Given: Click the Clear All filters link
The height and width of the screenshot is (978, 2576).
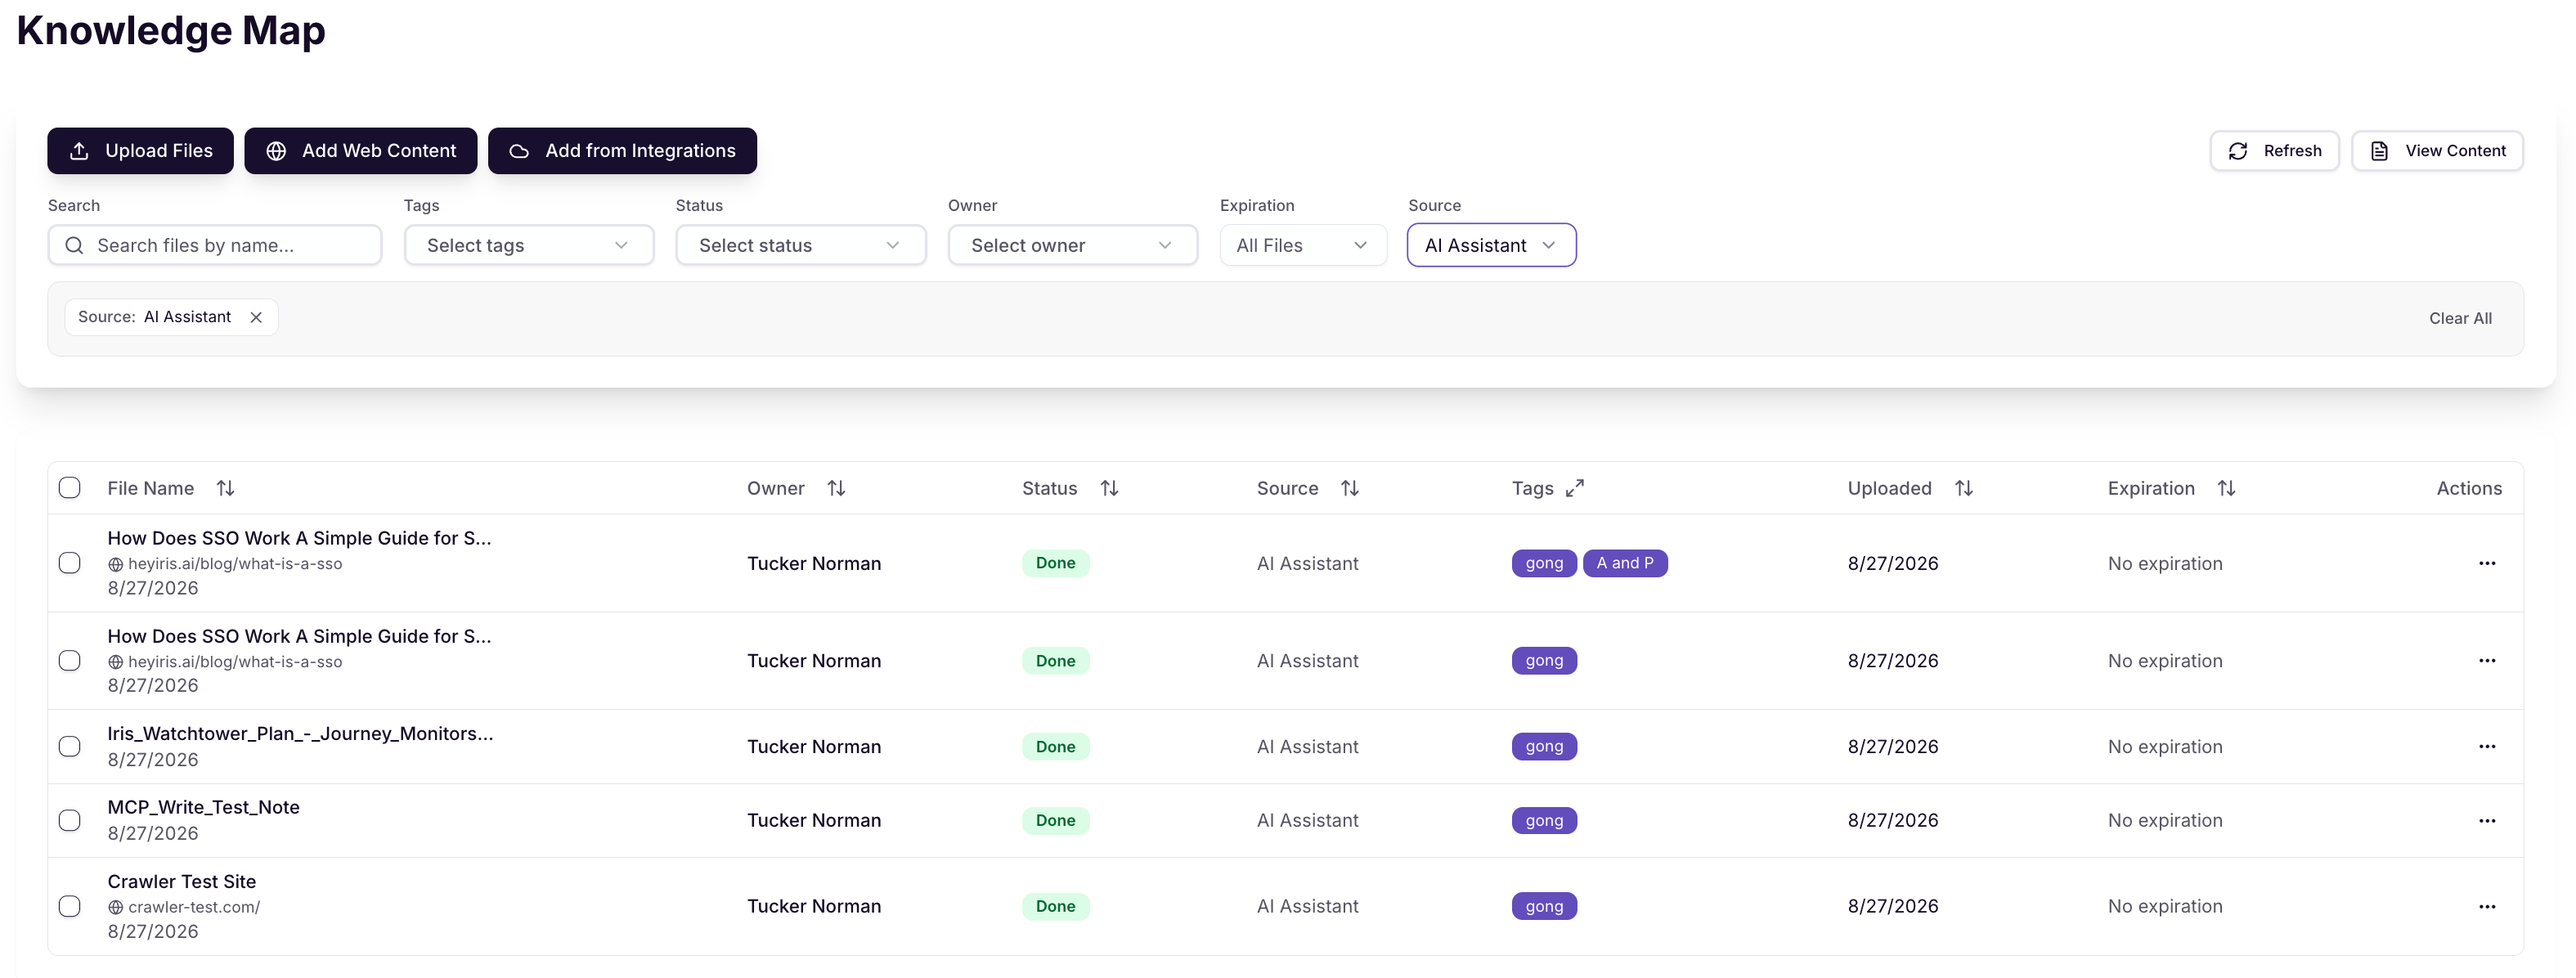Looking at the screenshot, I should pos(2460,318).
